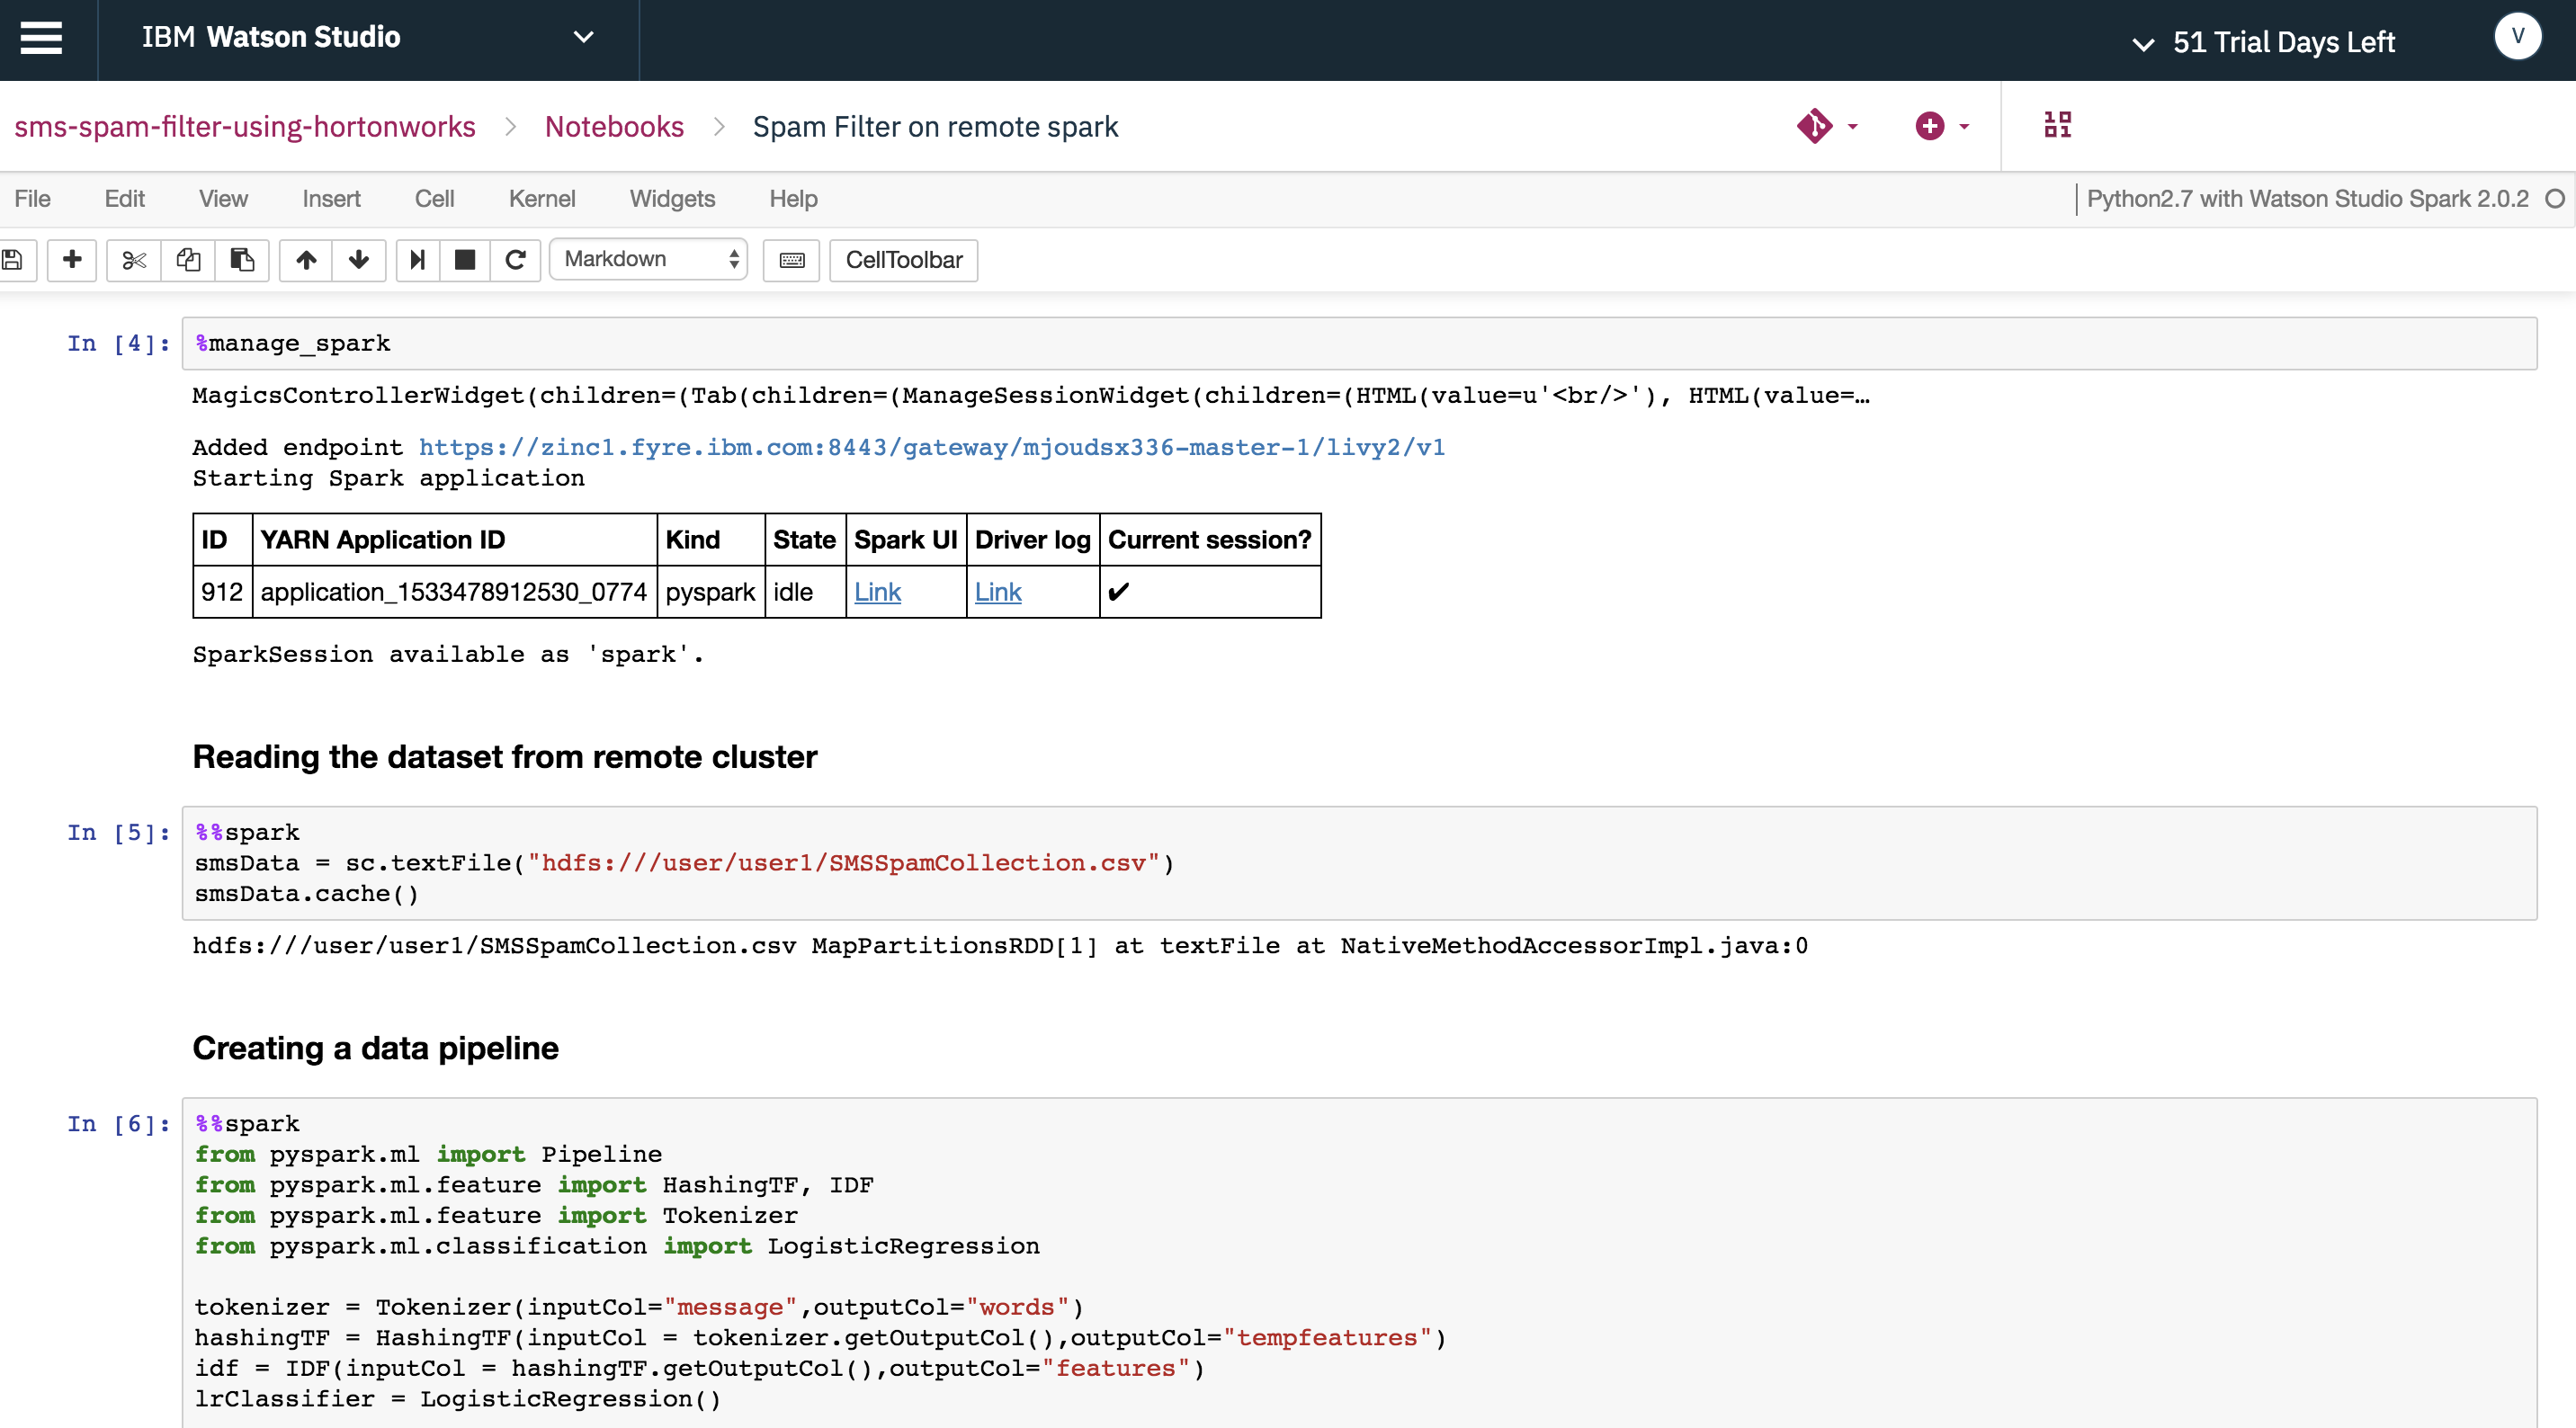Restart the kernel icon

tap(516, 260)
